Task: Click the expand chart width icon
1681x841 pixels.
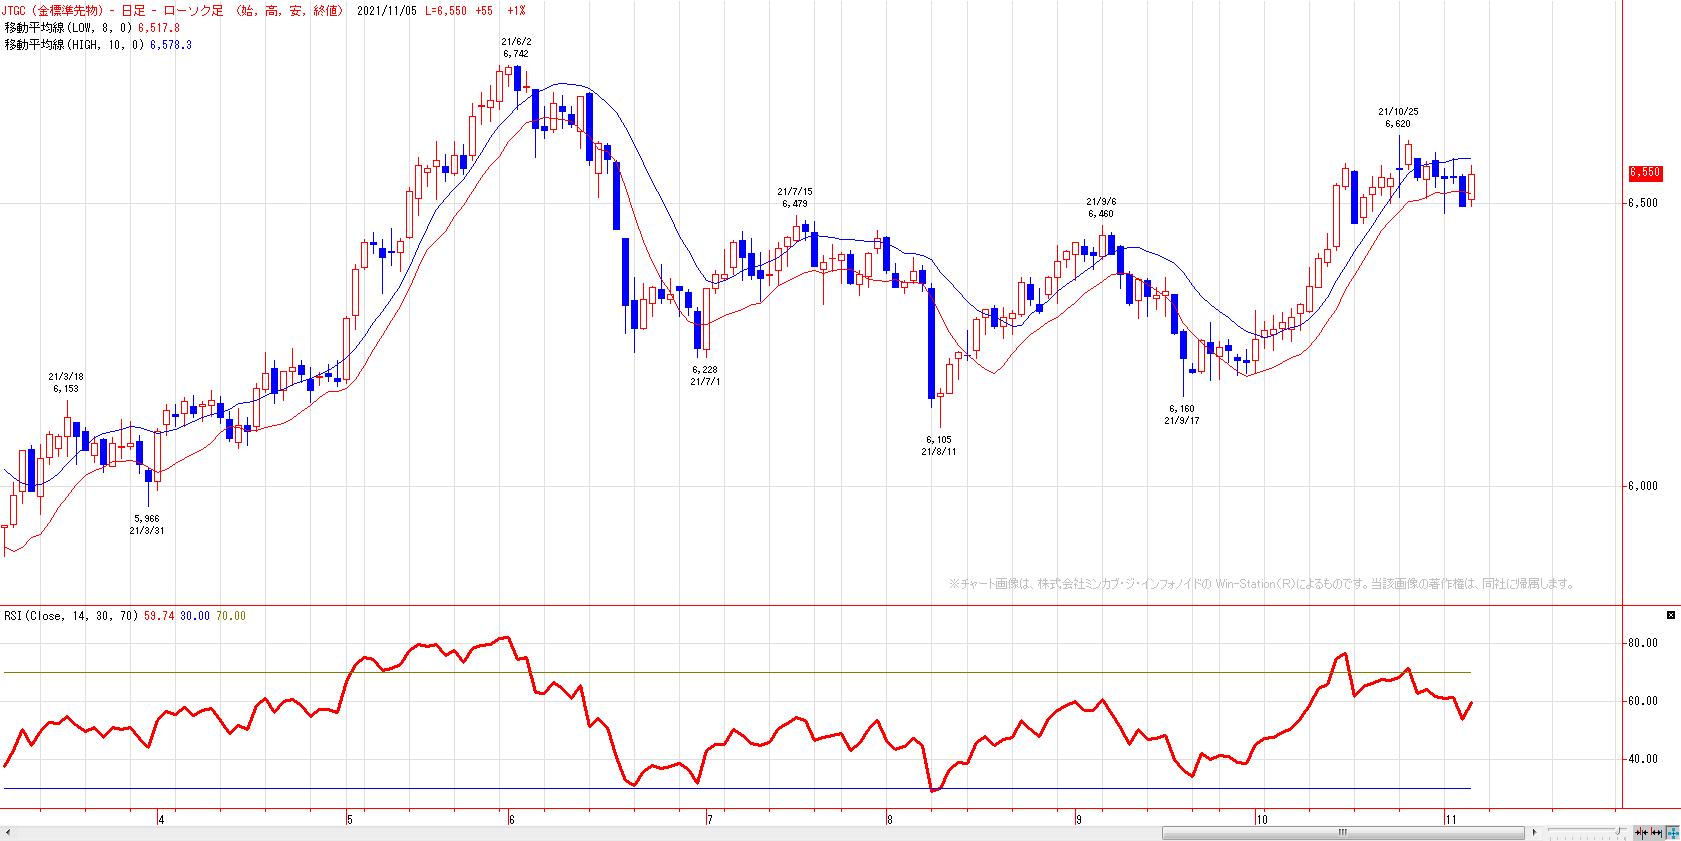Action: click(x=1656, y=832)
